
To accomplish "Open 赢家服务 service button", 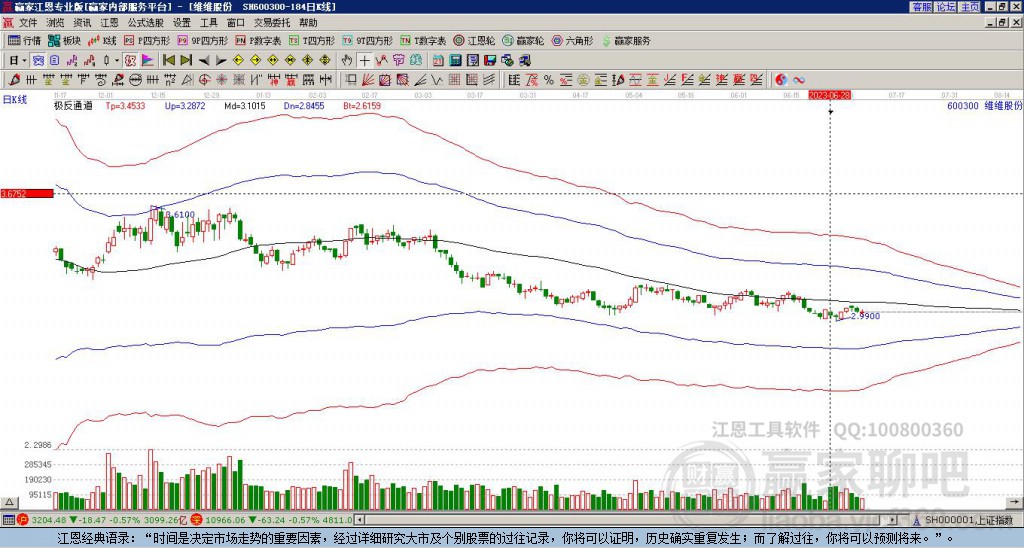I will (x=626, y=40).
